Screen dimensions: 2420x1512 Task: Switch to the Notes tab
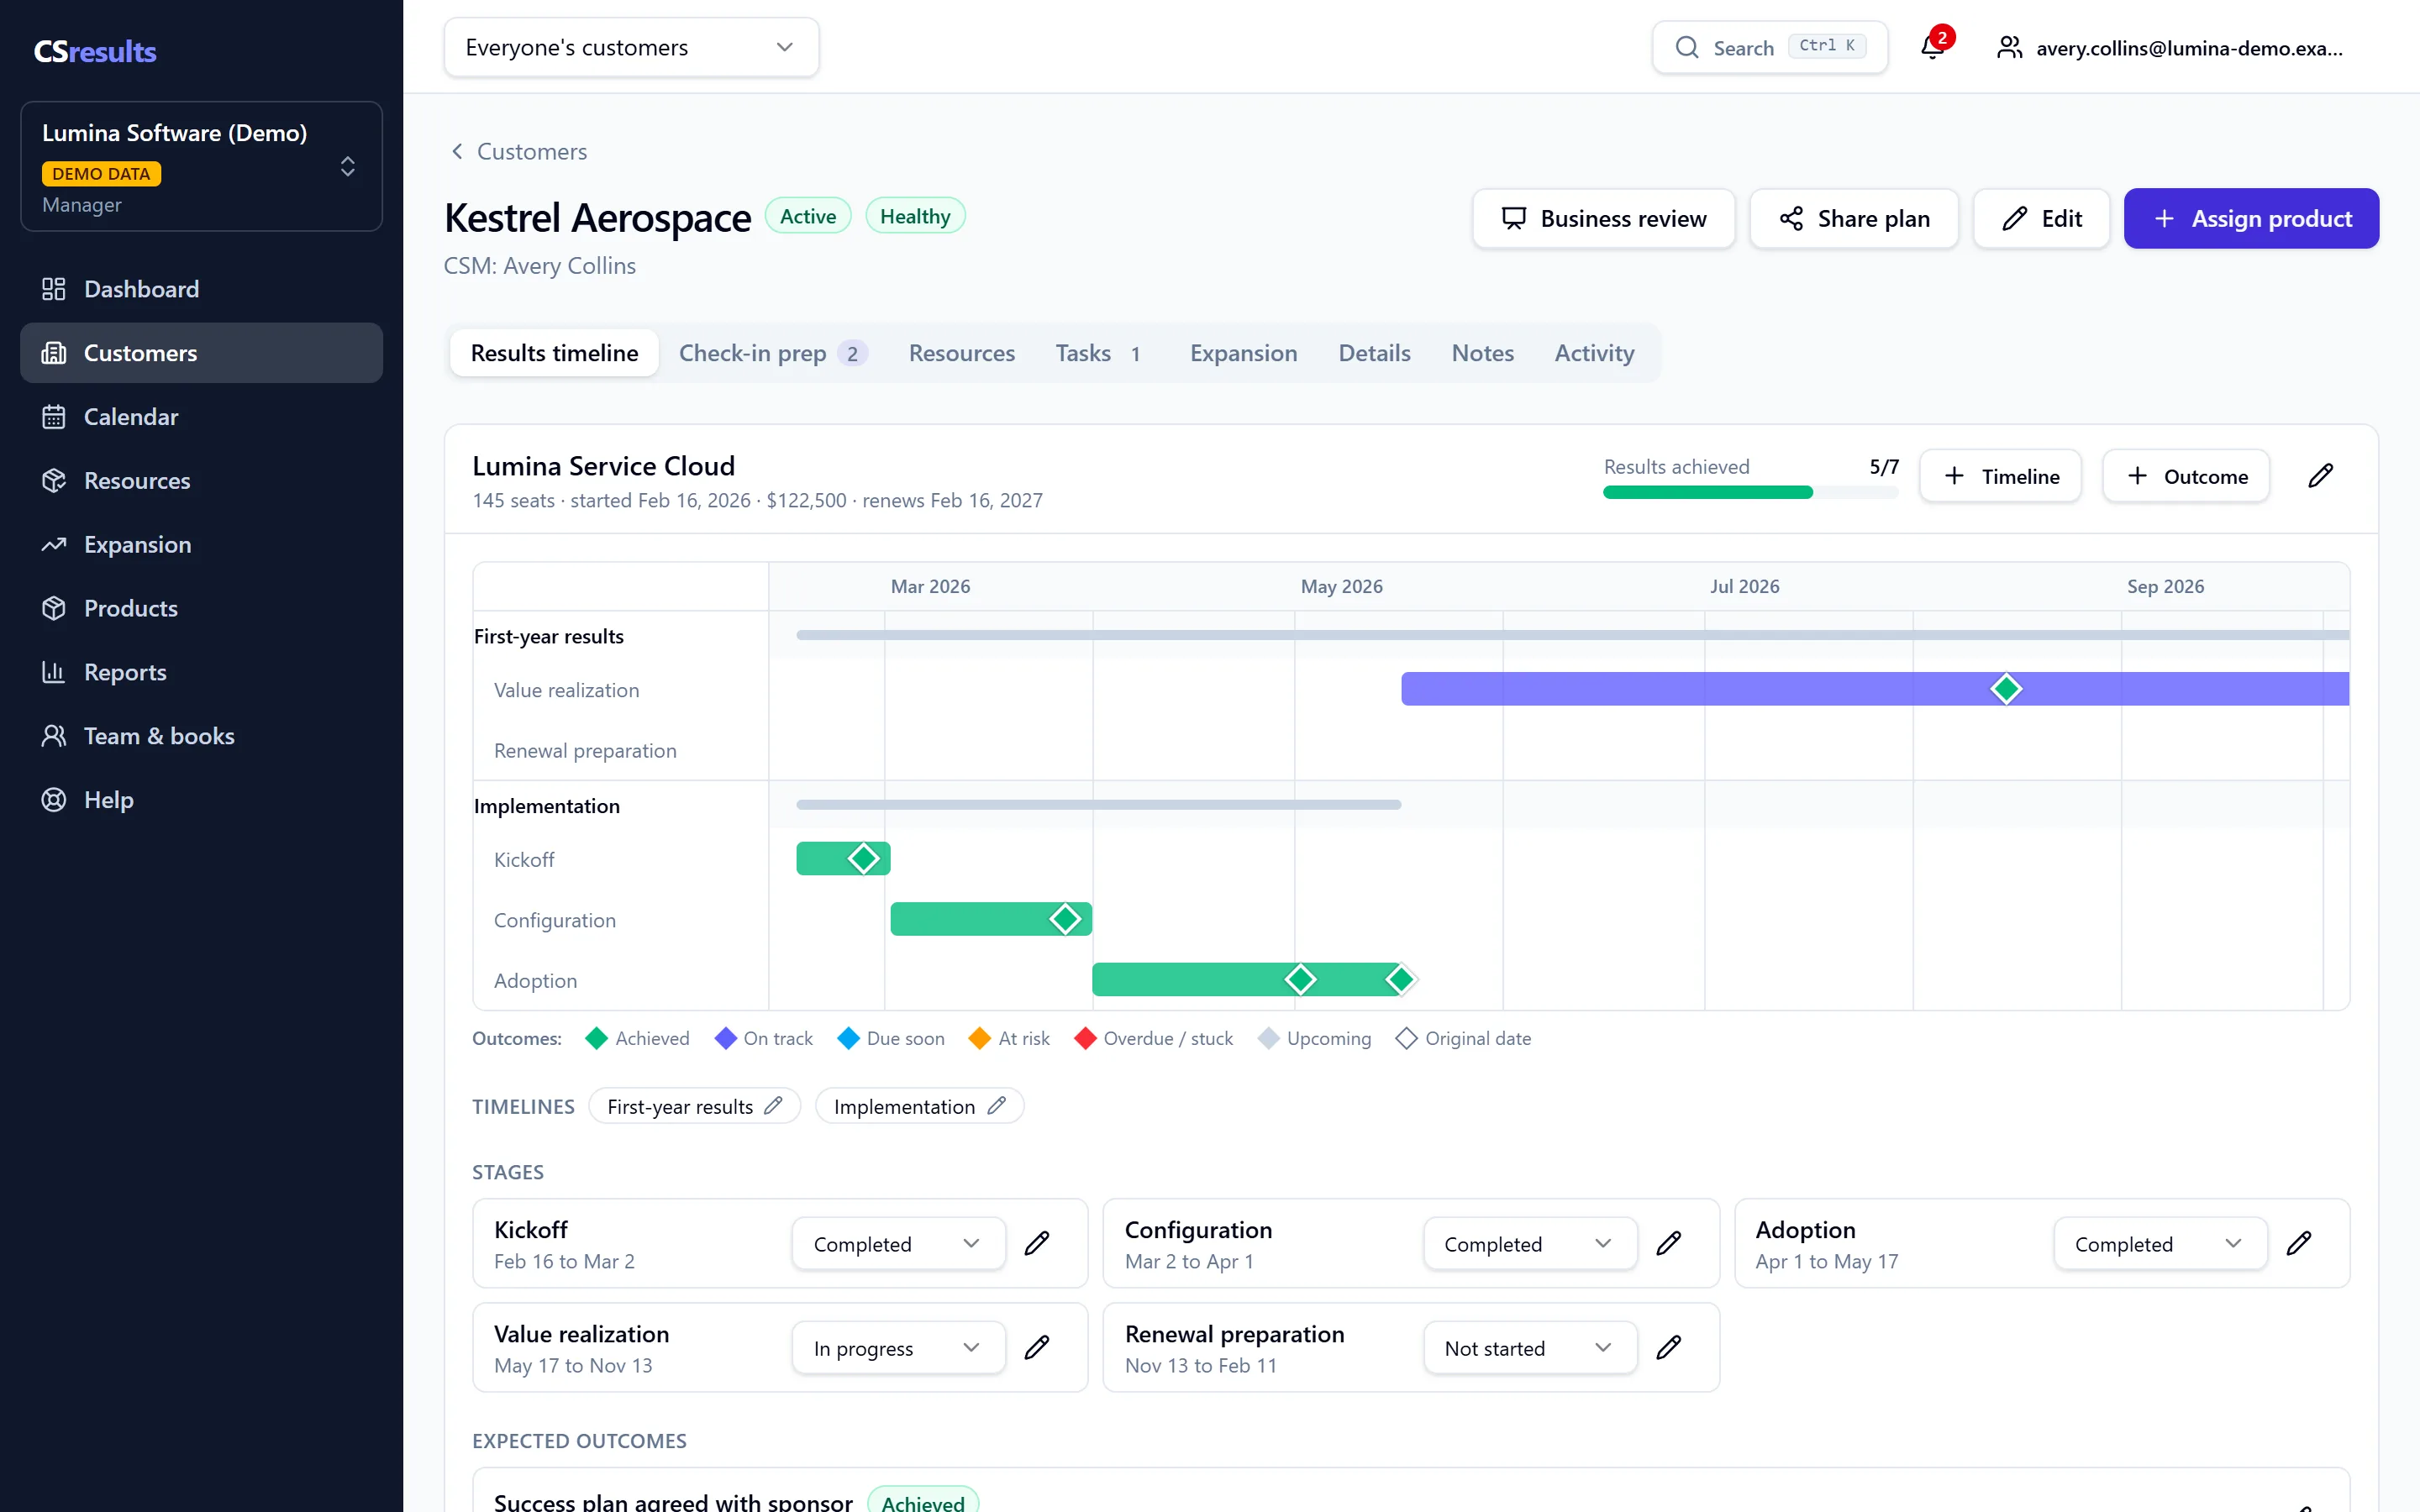click(1482, 353)
